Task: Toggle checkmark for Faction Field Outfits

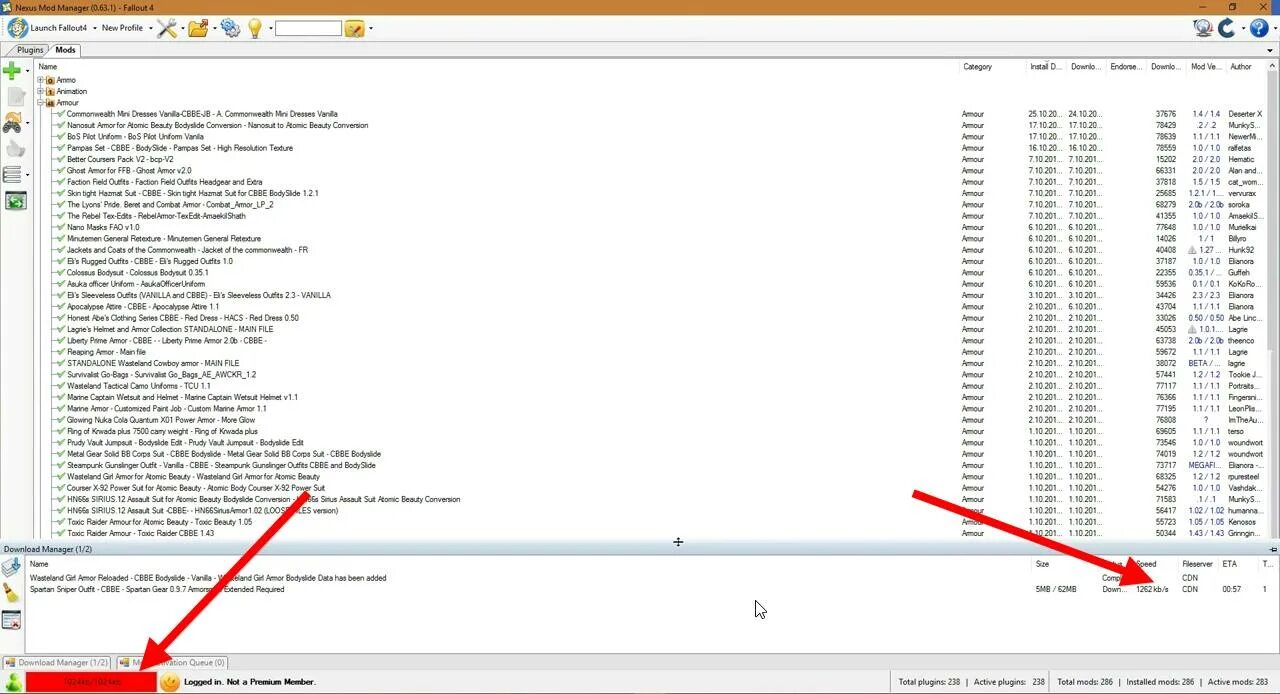Action: (60, 182)
